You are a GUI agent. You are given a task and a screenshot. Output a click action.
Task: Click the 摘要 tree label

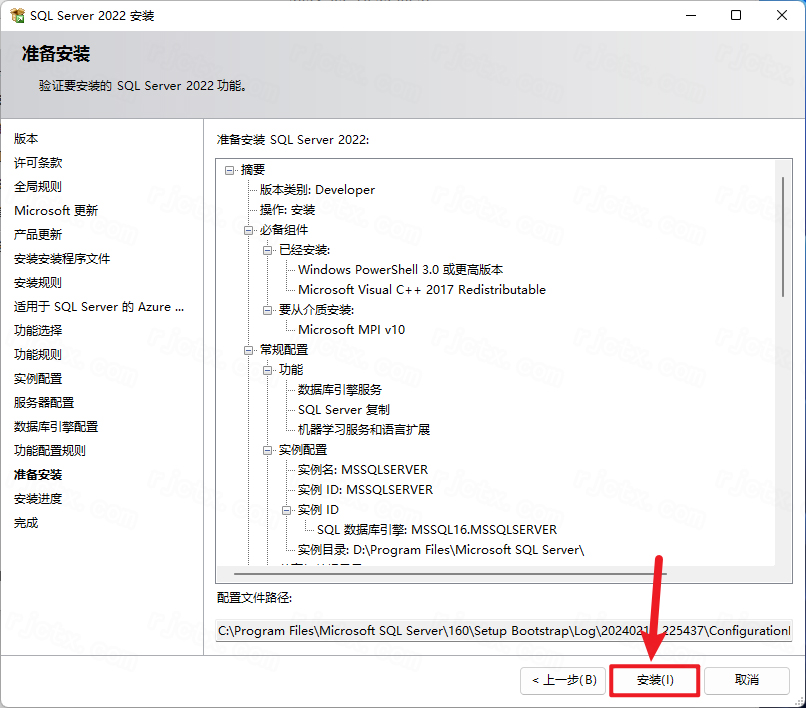tap(253, 170)
